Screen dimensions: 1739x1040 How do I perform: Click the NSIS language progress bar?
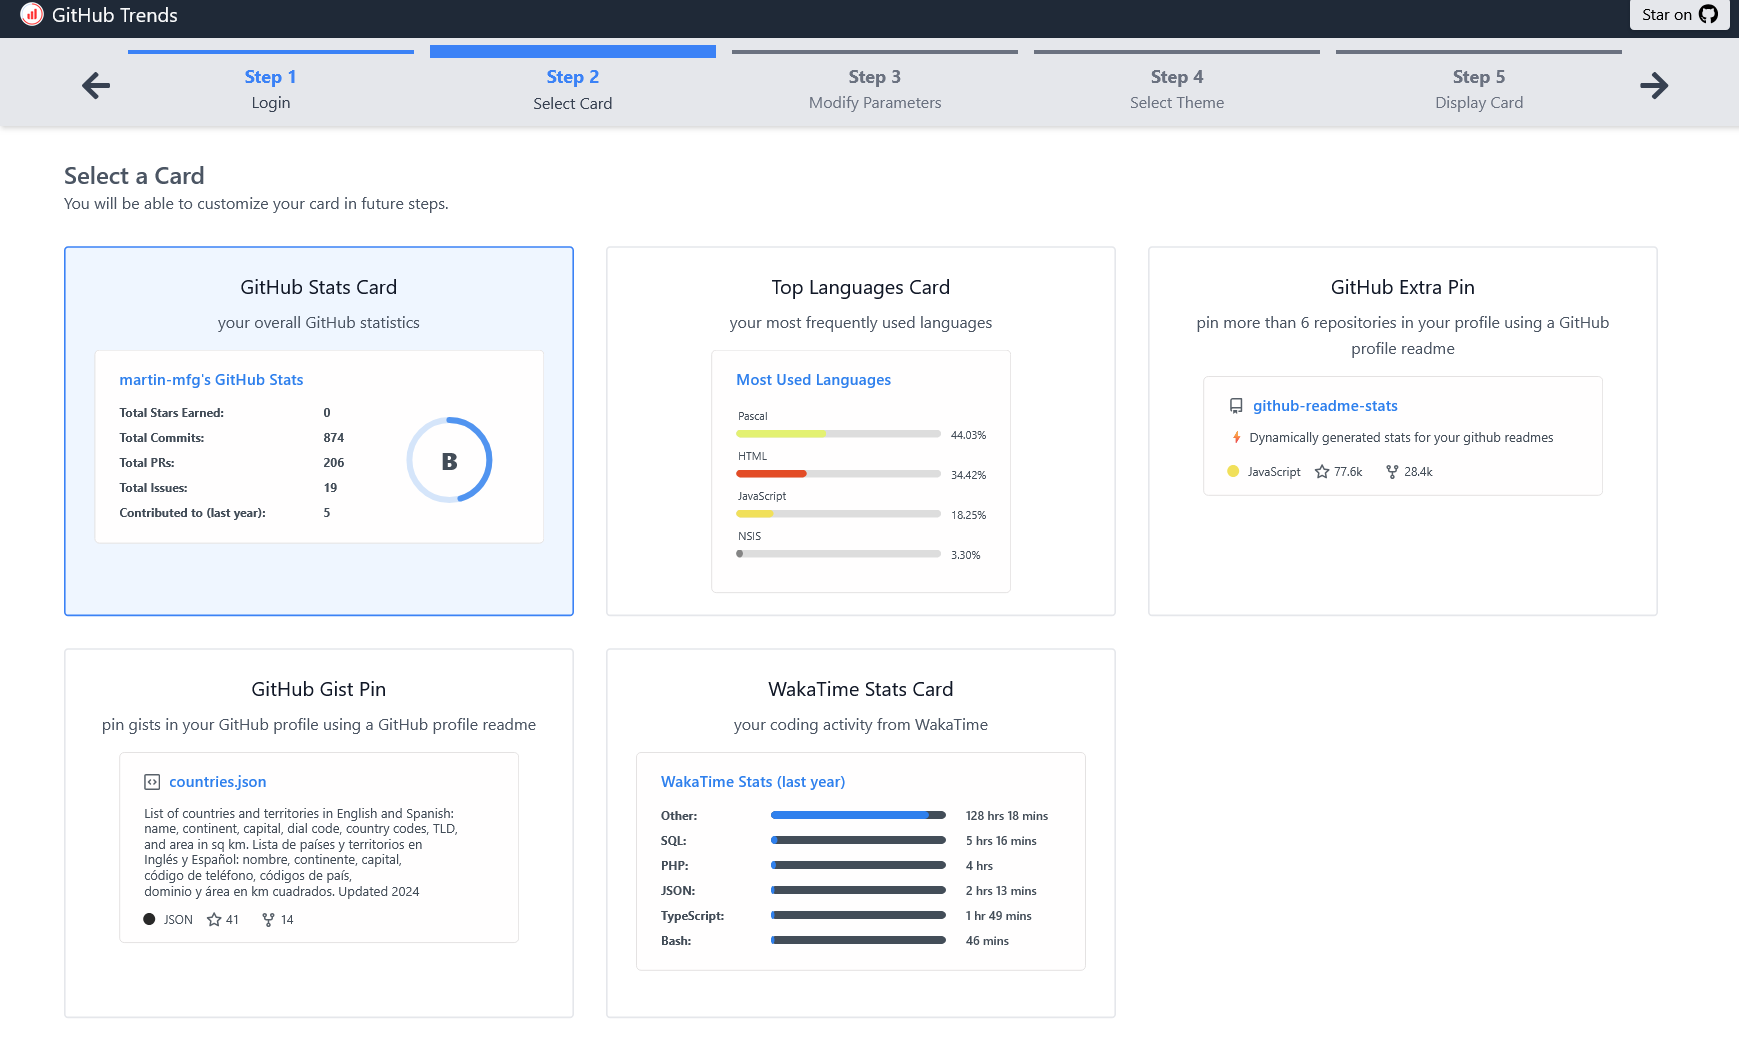click(838, 554)
